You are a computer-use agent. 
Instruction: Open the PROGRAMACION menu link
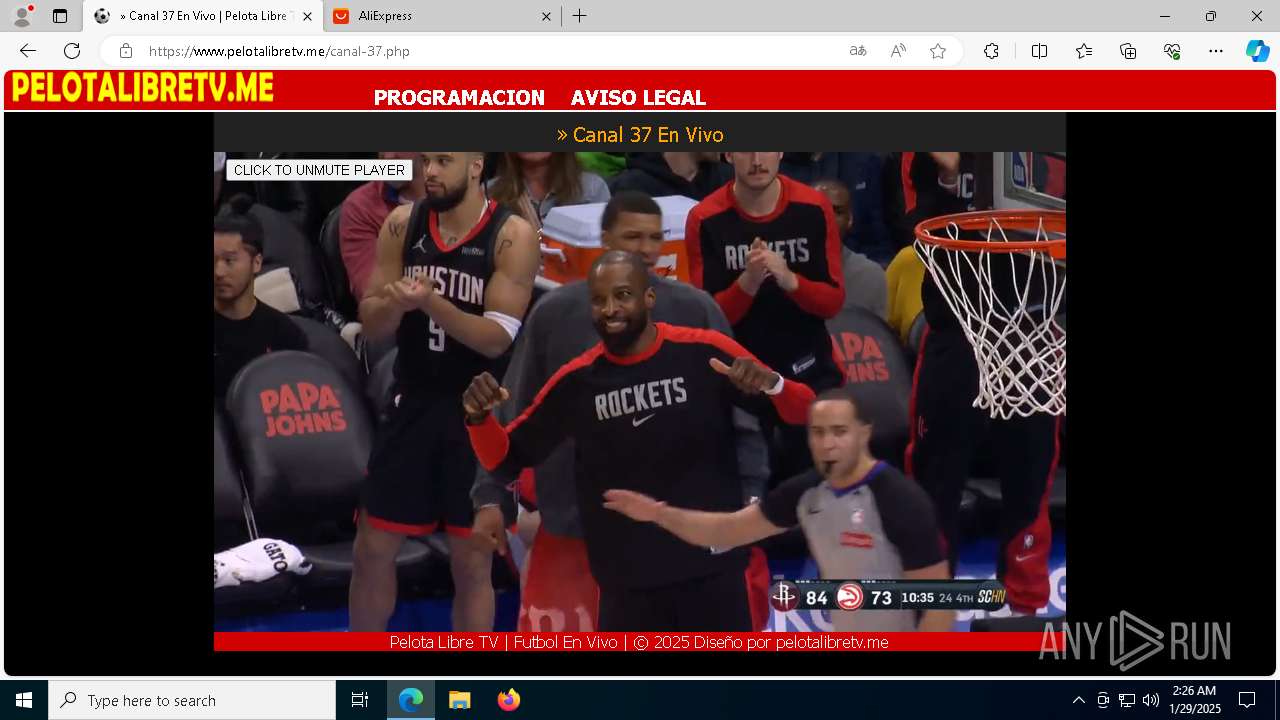pos(459,98)
